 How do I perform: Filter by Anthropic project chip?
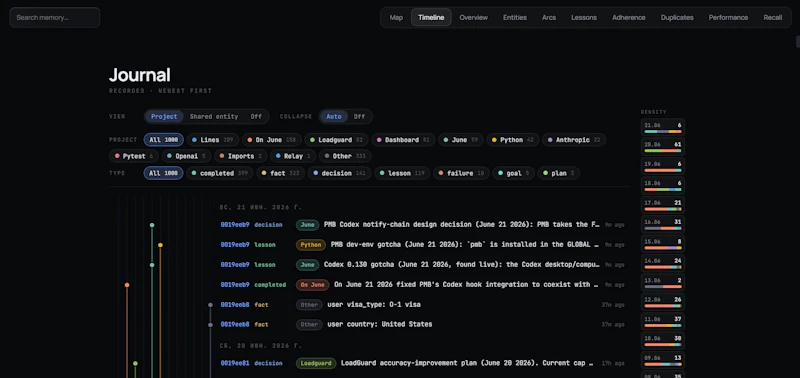pyautogui.click(x=574, y=140)
